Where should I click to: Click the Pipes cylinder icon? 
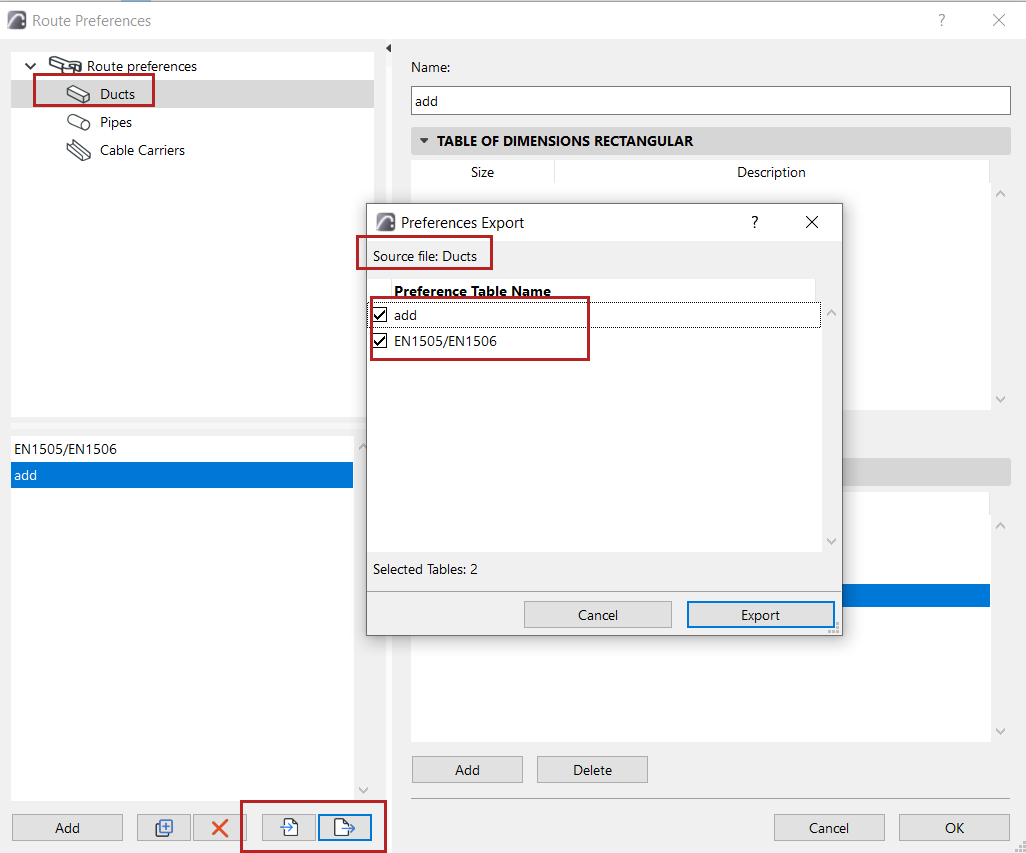click(x=79, y=122)
